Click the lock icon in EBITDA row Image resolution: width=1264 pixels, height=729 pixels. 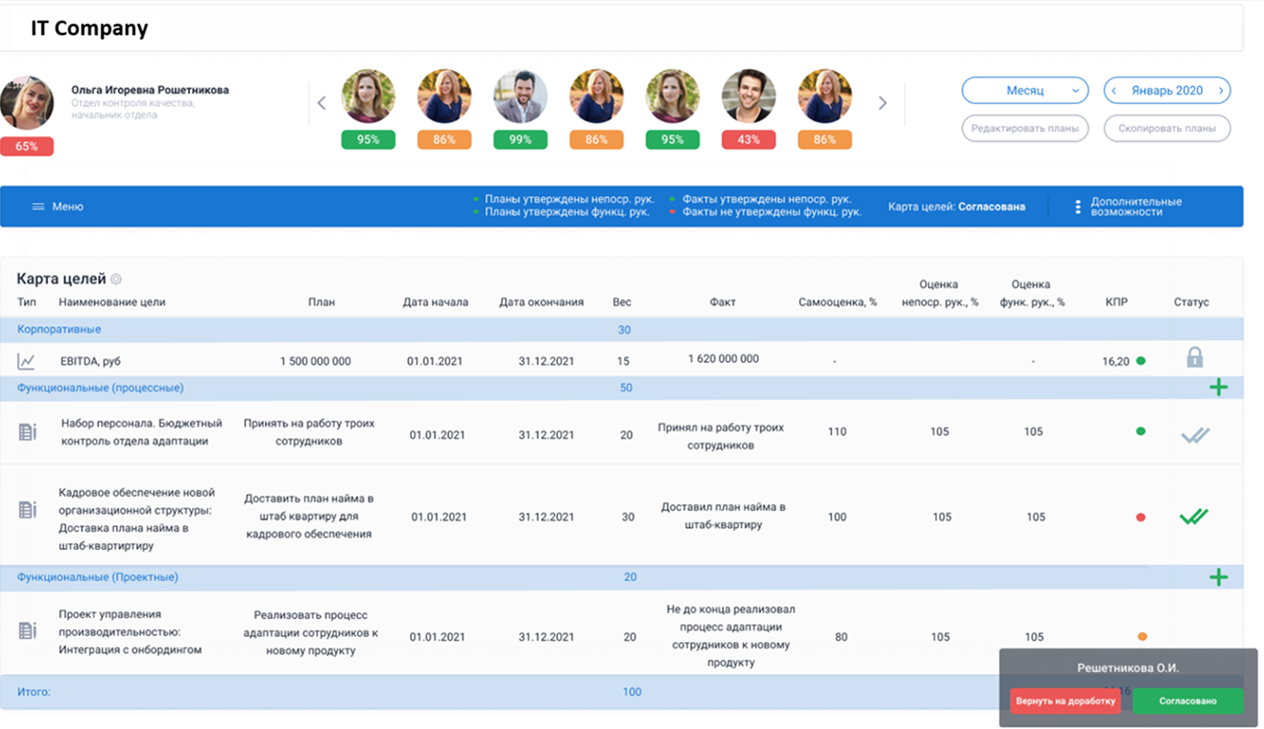1194,357
